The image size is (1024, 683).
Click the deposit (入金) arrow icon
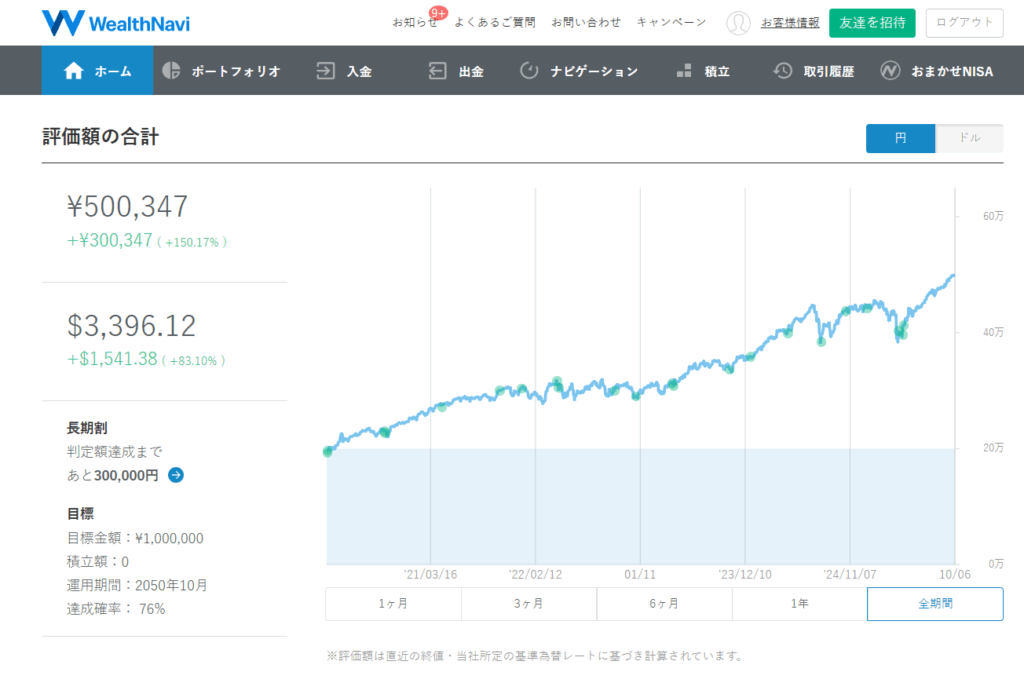coord(325,71)
